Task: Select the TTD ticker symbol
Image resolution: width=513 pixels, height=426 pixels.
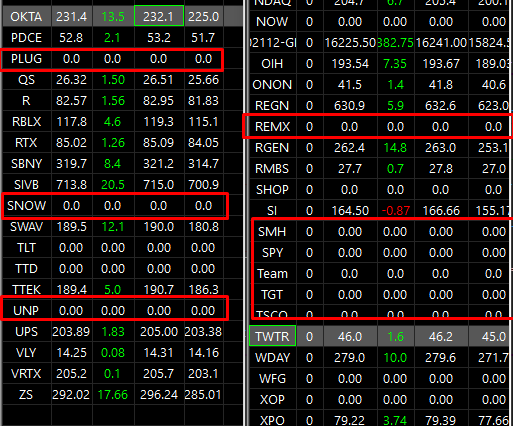Action: [x=26, y=269]
